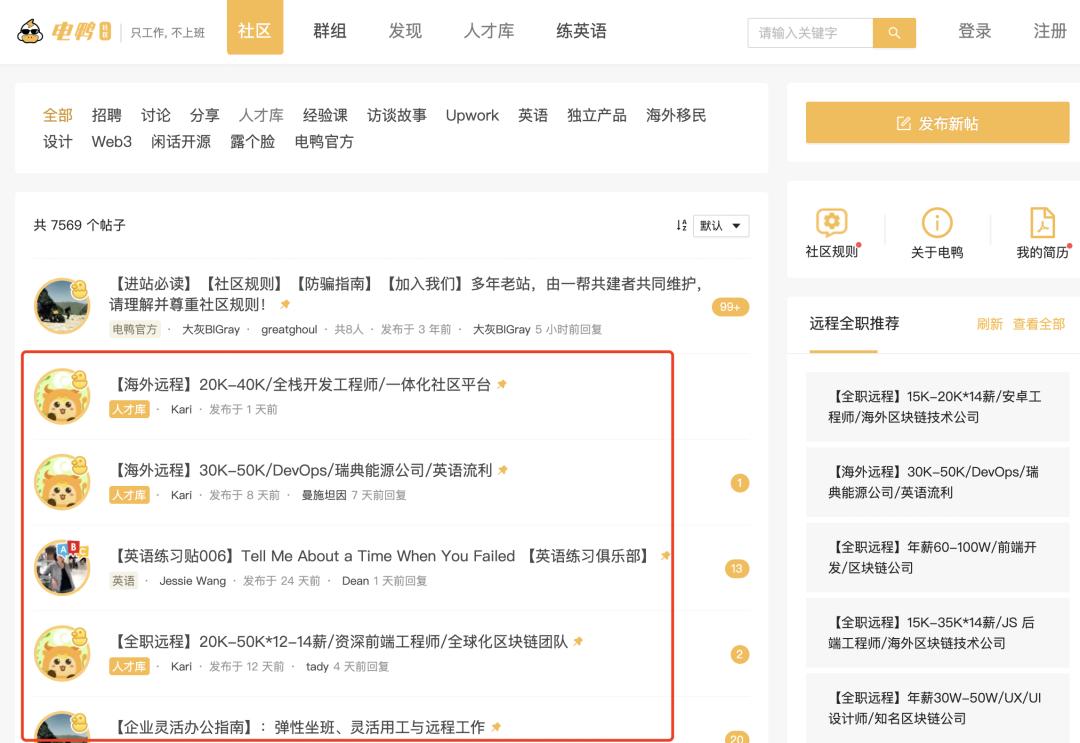Click the 99+ reply count badge

730,306
